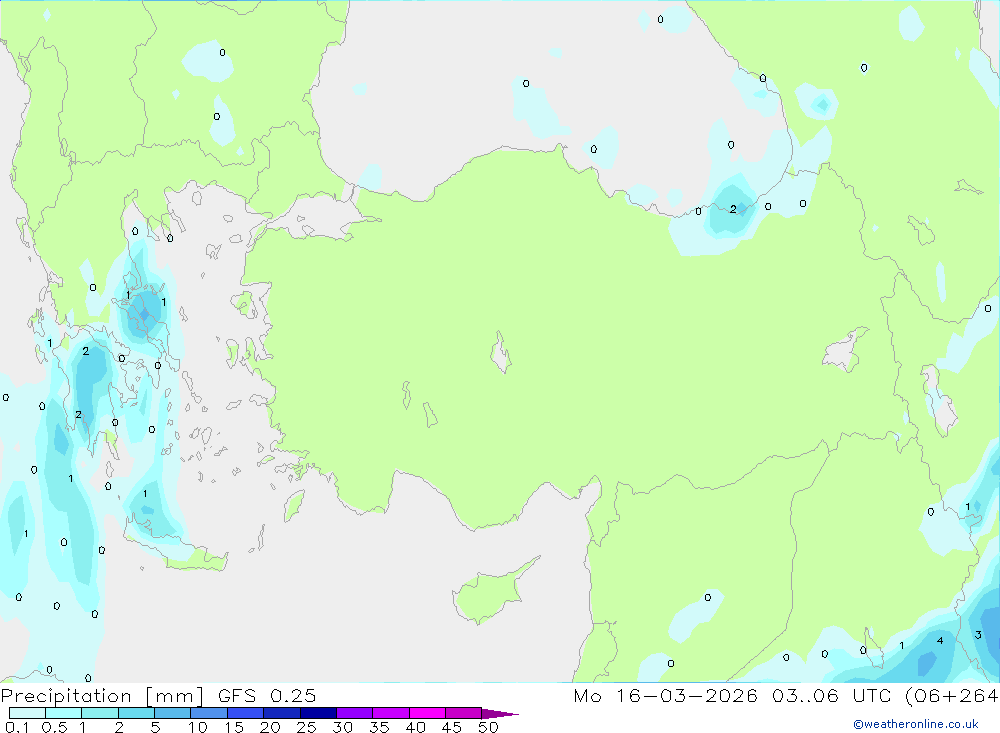1000x733 pixels.
Task: Click the "03..06 UTC" time text
Action: (831, 695)
